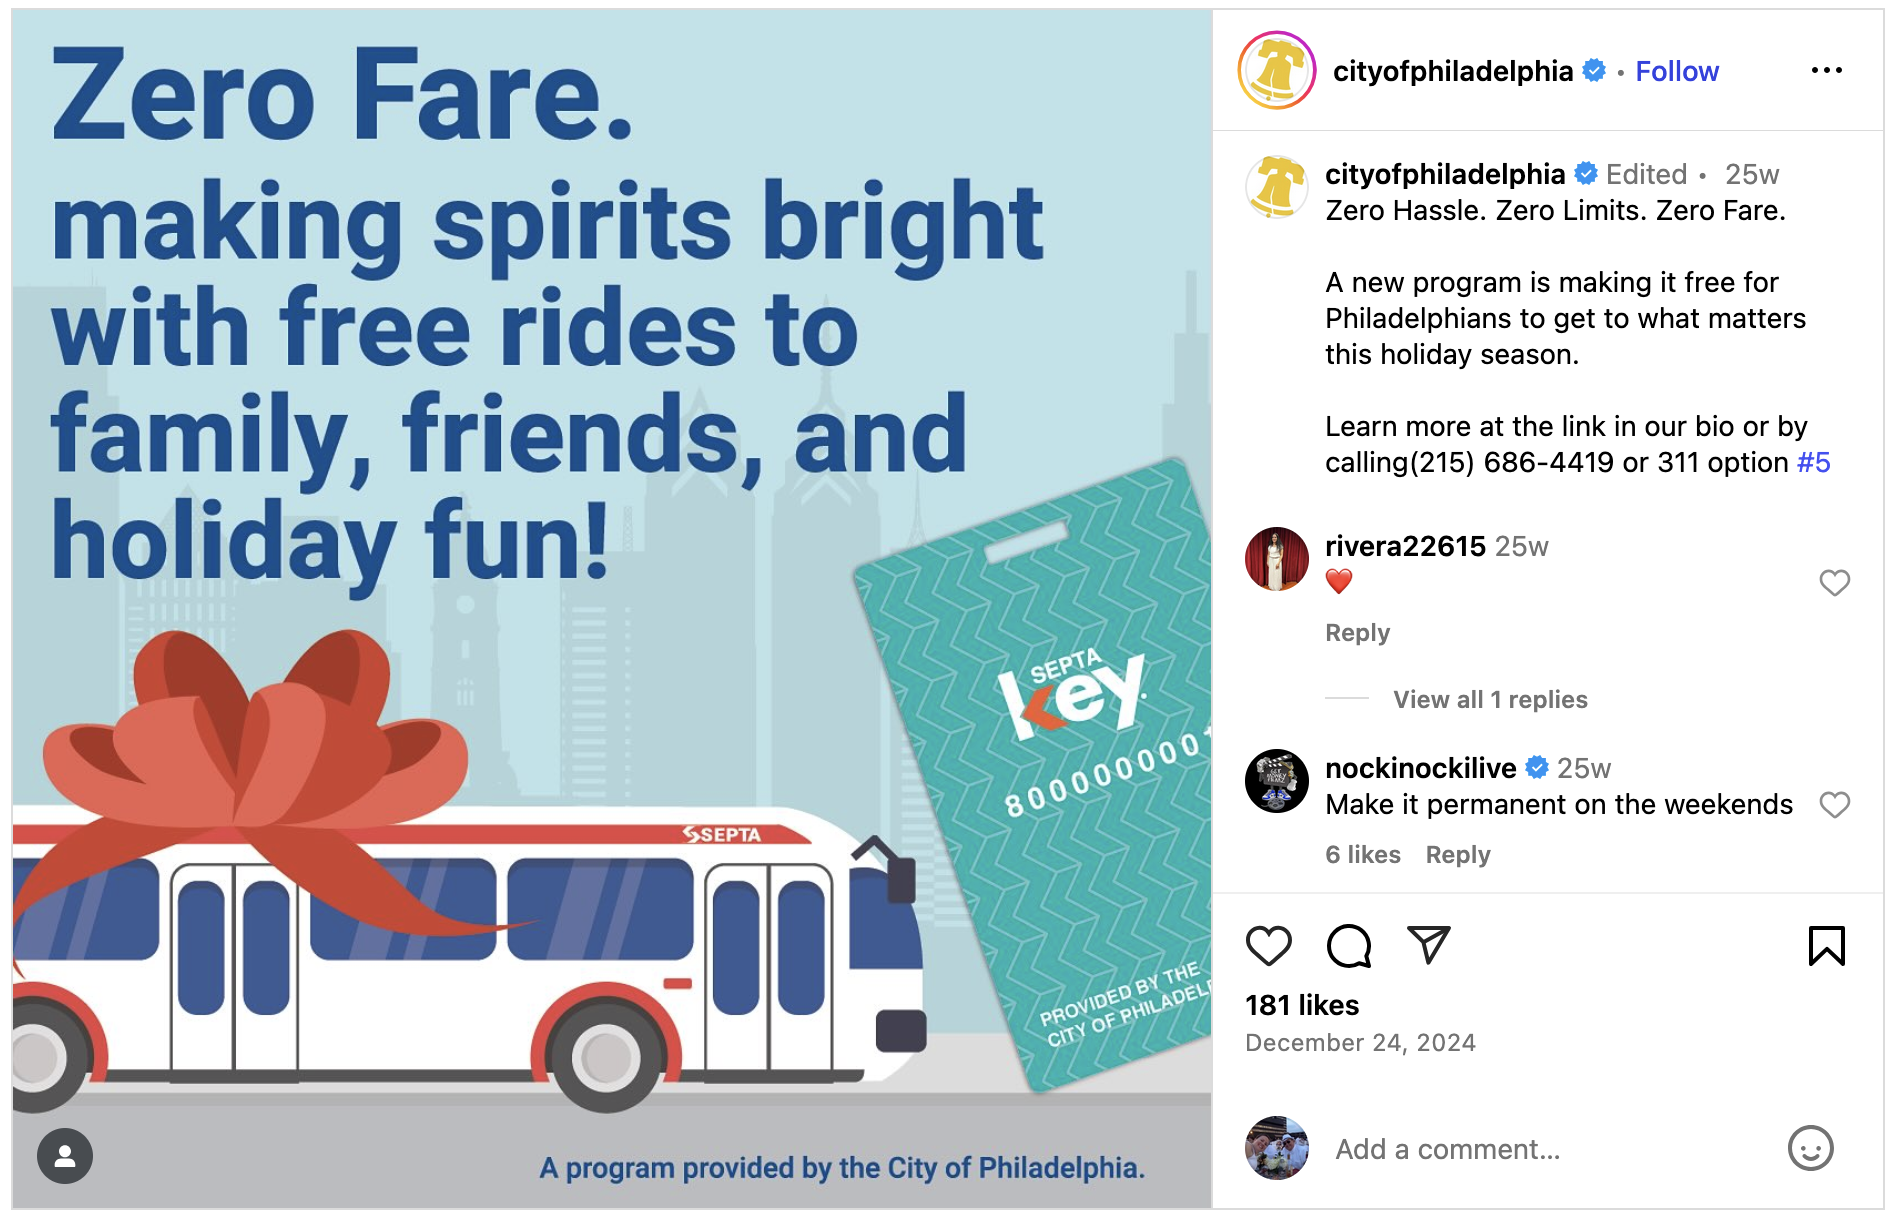Open nockinockilive's profile avatar
The height and width of the screenshot is (1218, 1894).
(x=1276, y=781)
